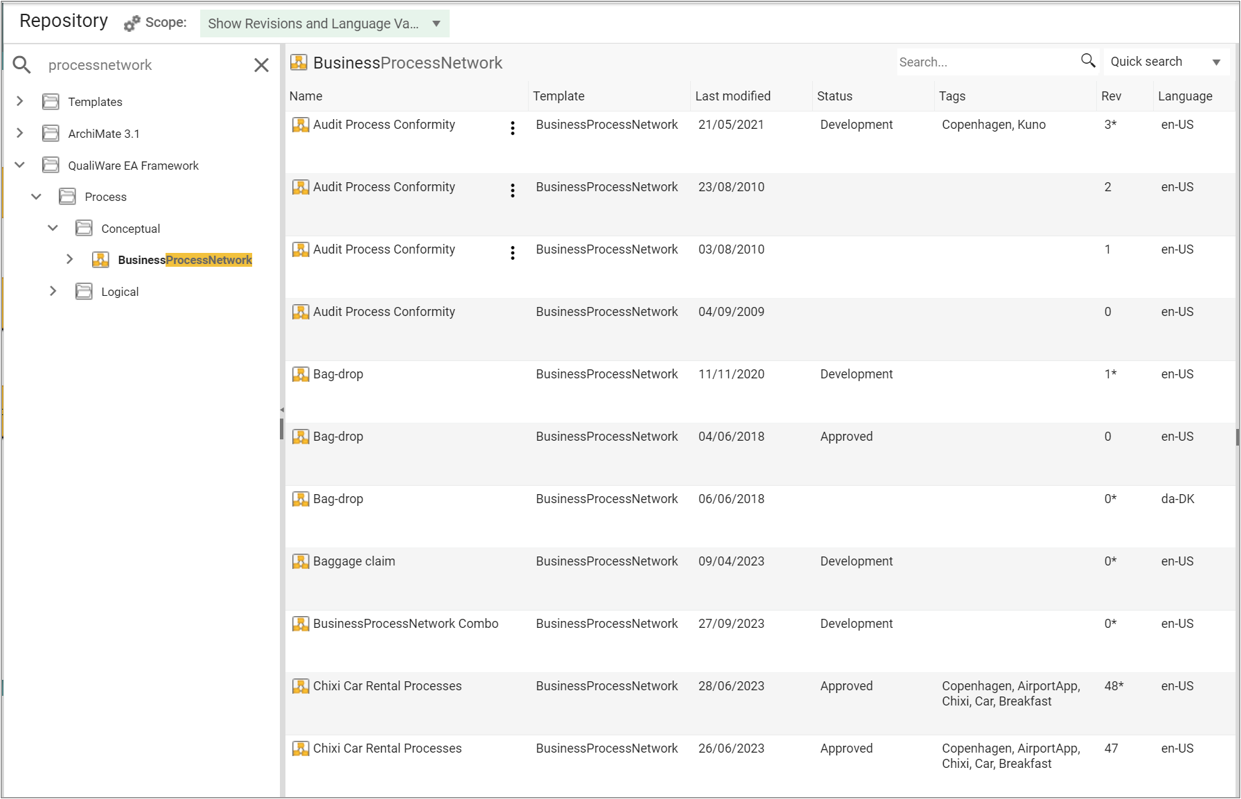Click the Conceptual folder icon
1241x799 pixels.
coord(84,228)
